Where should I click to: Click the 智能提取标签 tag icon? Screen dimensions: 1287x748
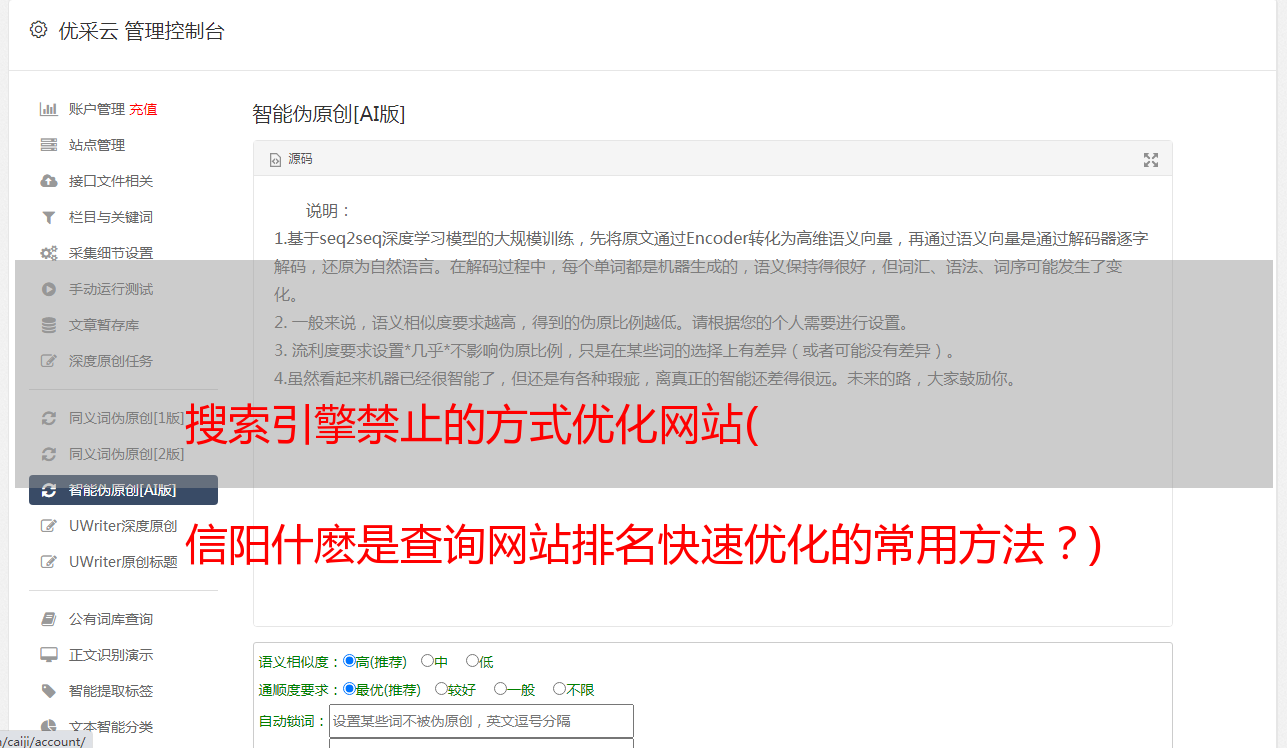[48, 691]
